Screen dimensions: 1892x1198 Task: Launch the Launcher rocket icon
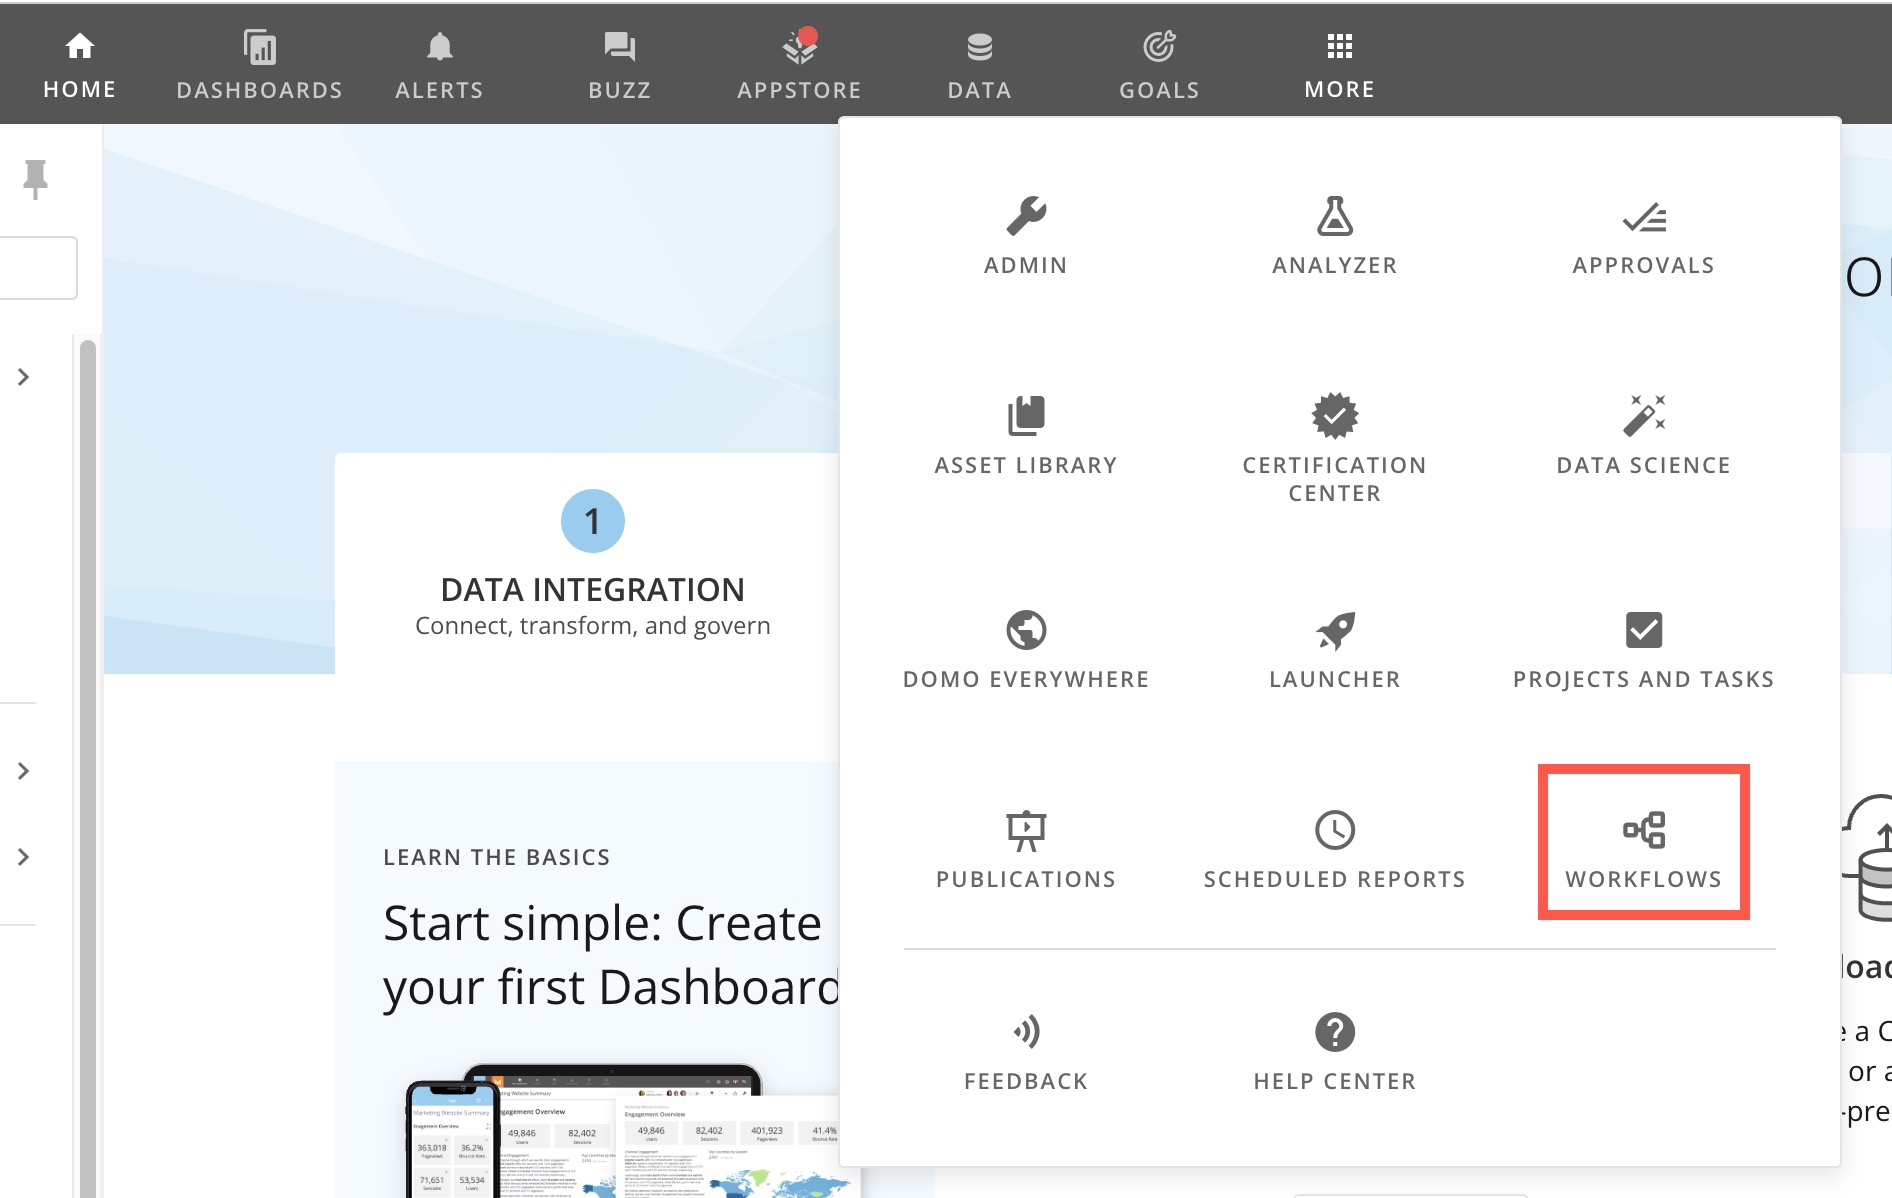[1334, 630]
